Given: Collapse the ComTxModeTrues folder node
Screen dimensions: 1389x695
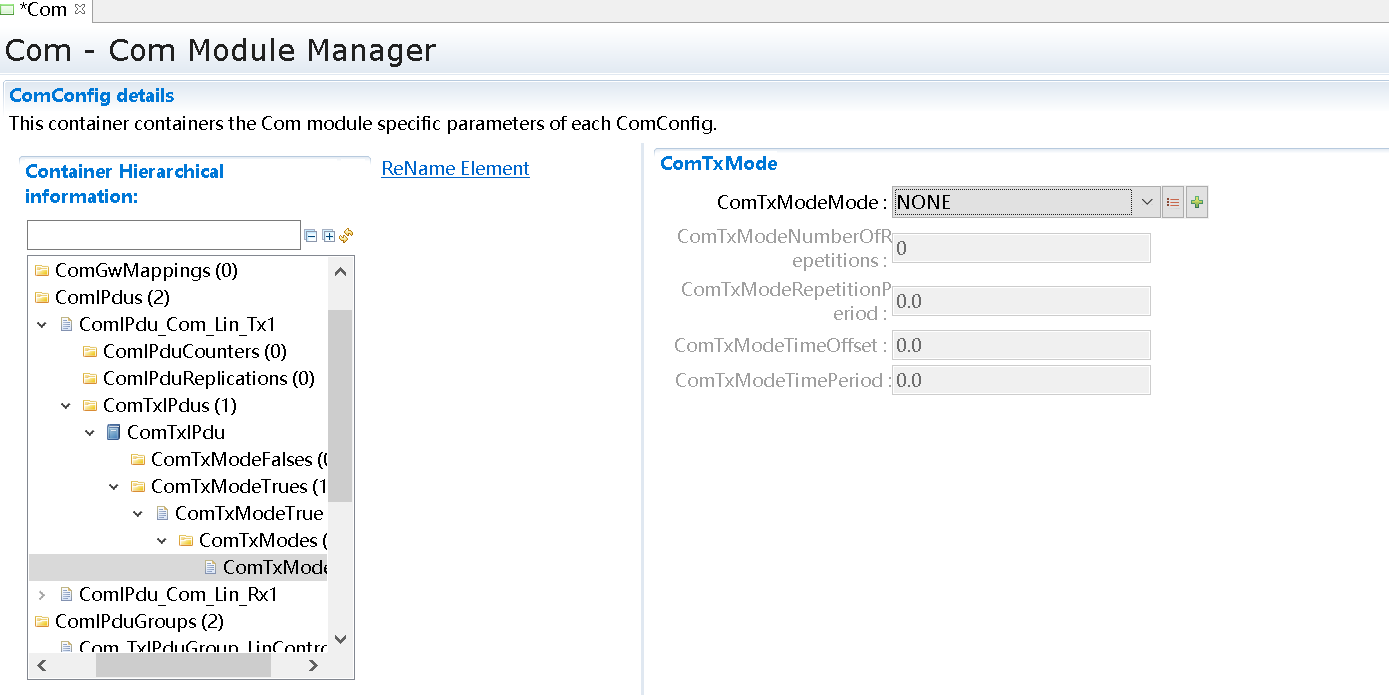Looking at the screenshot, I should (x=114, y=487).
